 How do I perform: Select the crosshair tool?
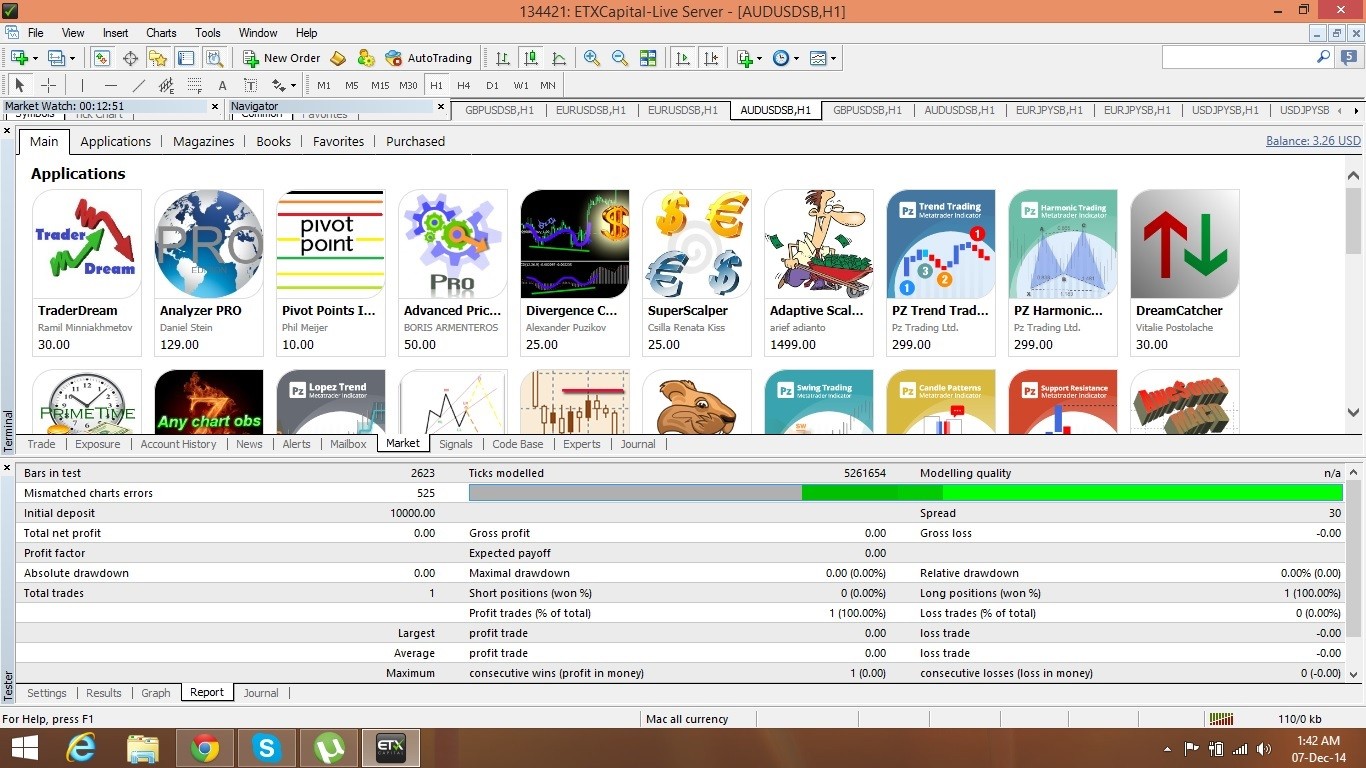[47, 85]
